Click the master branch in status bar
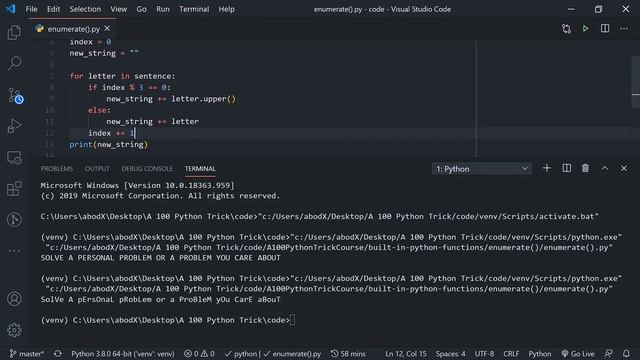The width and height of the screenshot is (640, 360). point(27,353)
